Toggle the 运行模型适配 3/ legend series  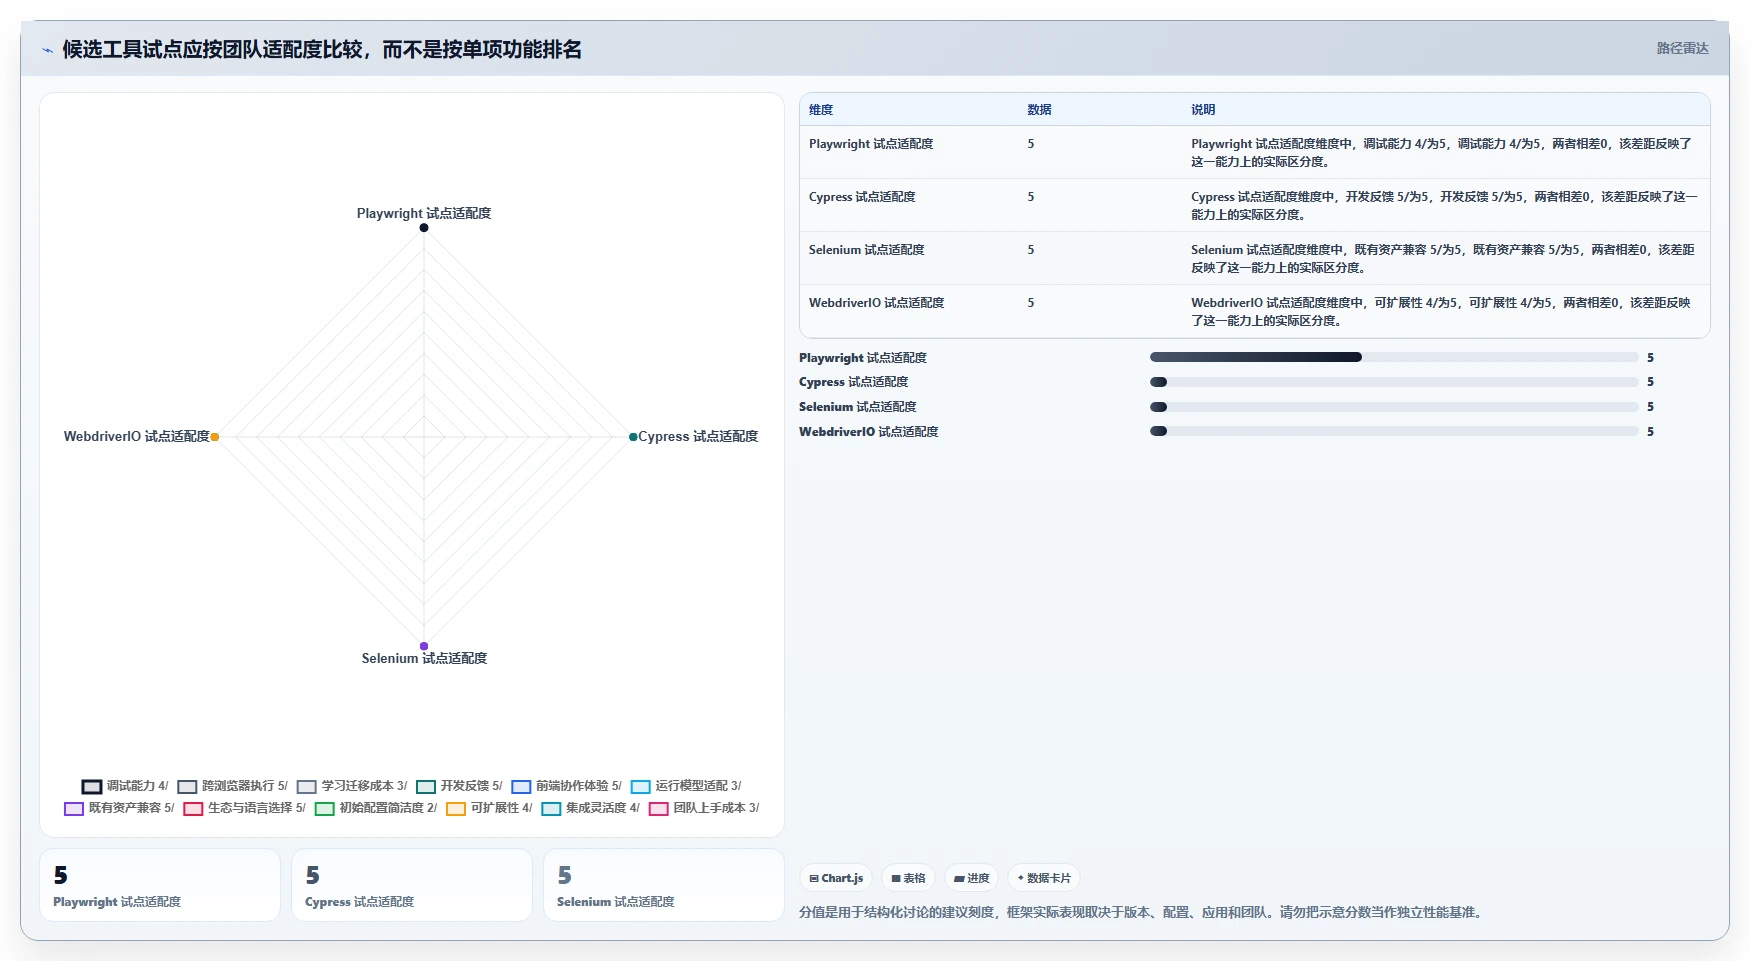pos(686,786)
